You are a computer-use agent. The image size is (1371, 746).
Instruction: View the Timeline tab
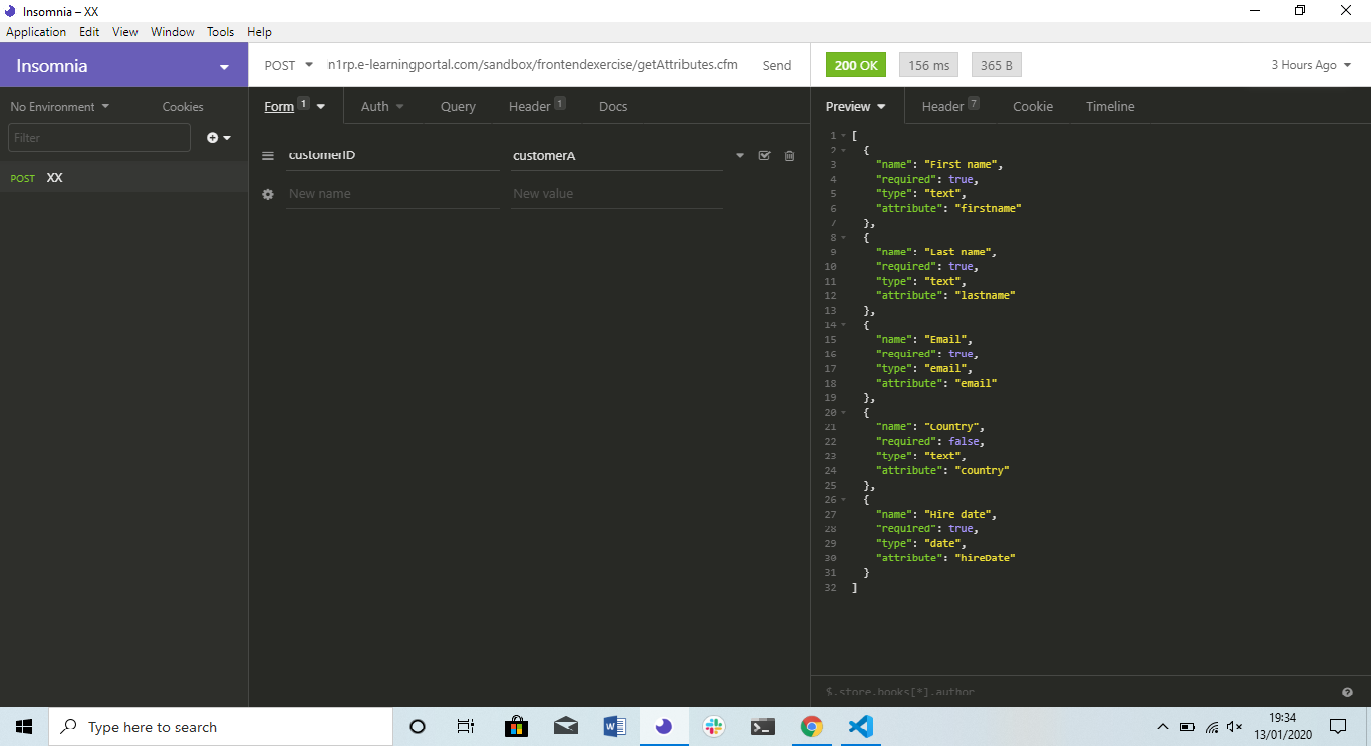(x=1110, y=106)
